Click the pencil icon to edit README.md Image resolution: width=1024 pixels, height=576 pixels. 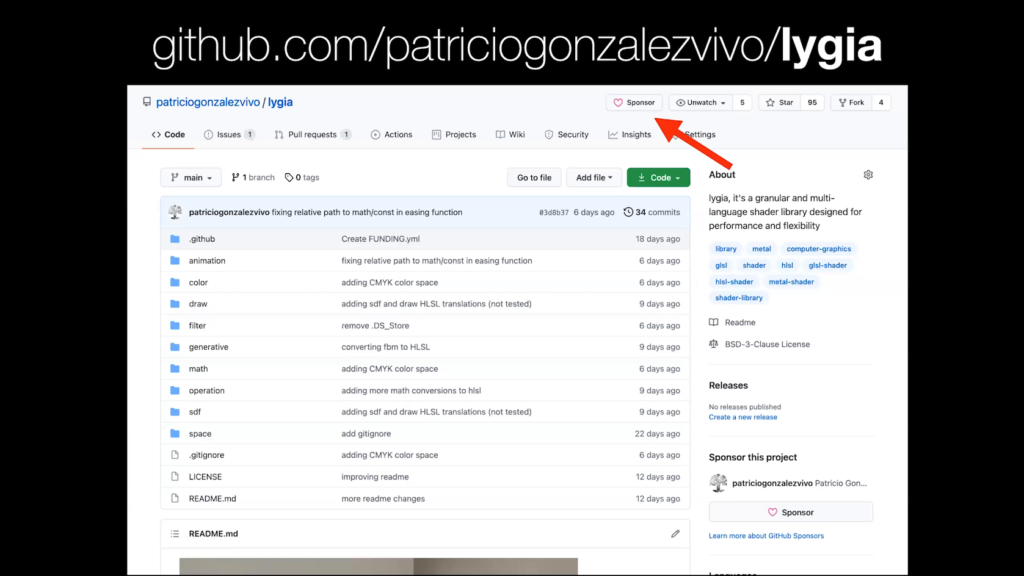coord(675,534)
